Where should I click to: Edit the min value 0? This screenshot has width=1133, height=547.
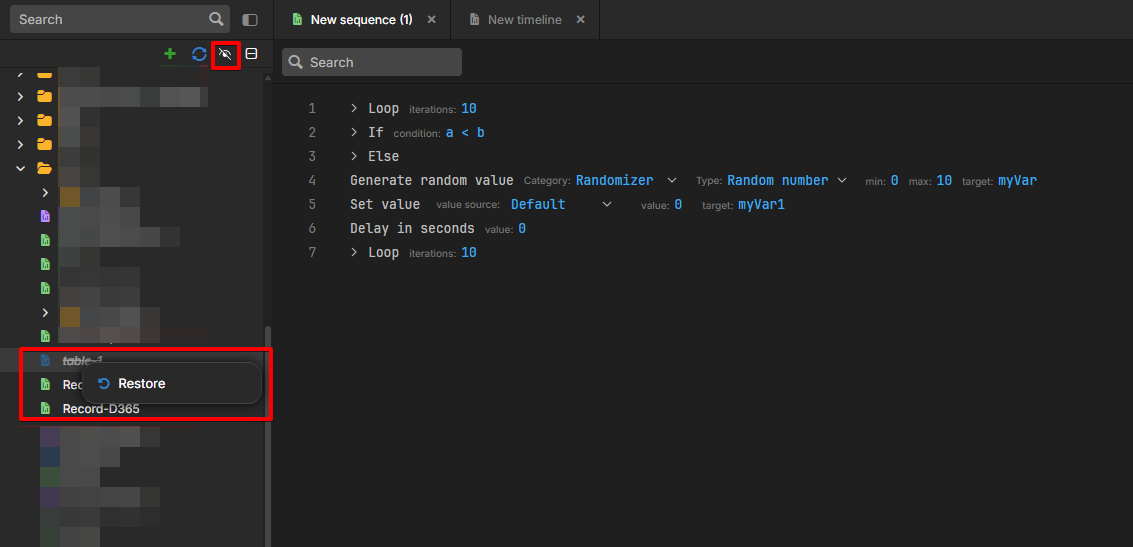[894, 180]
